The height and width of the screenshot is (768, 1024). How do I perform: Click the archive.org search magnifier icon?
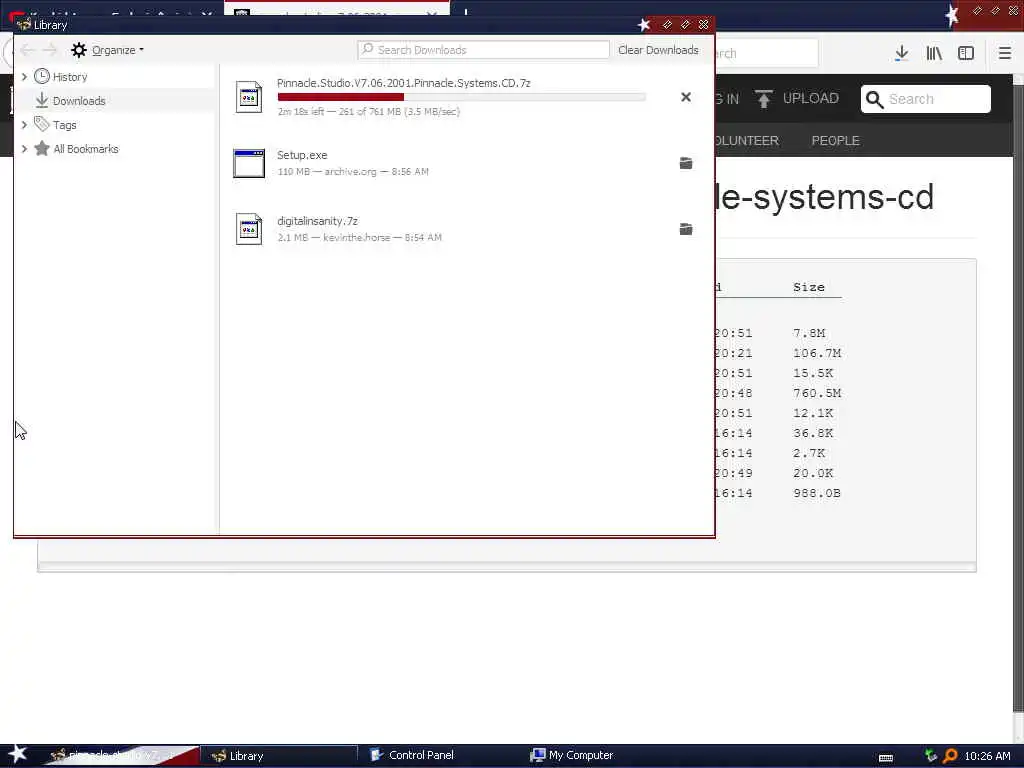pyautogui.click(x=874, y=99)
